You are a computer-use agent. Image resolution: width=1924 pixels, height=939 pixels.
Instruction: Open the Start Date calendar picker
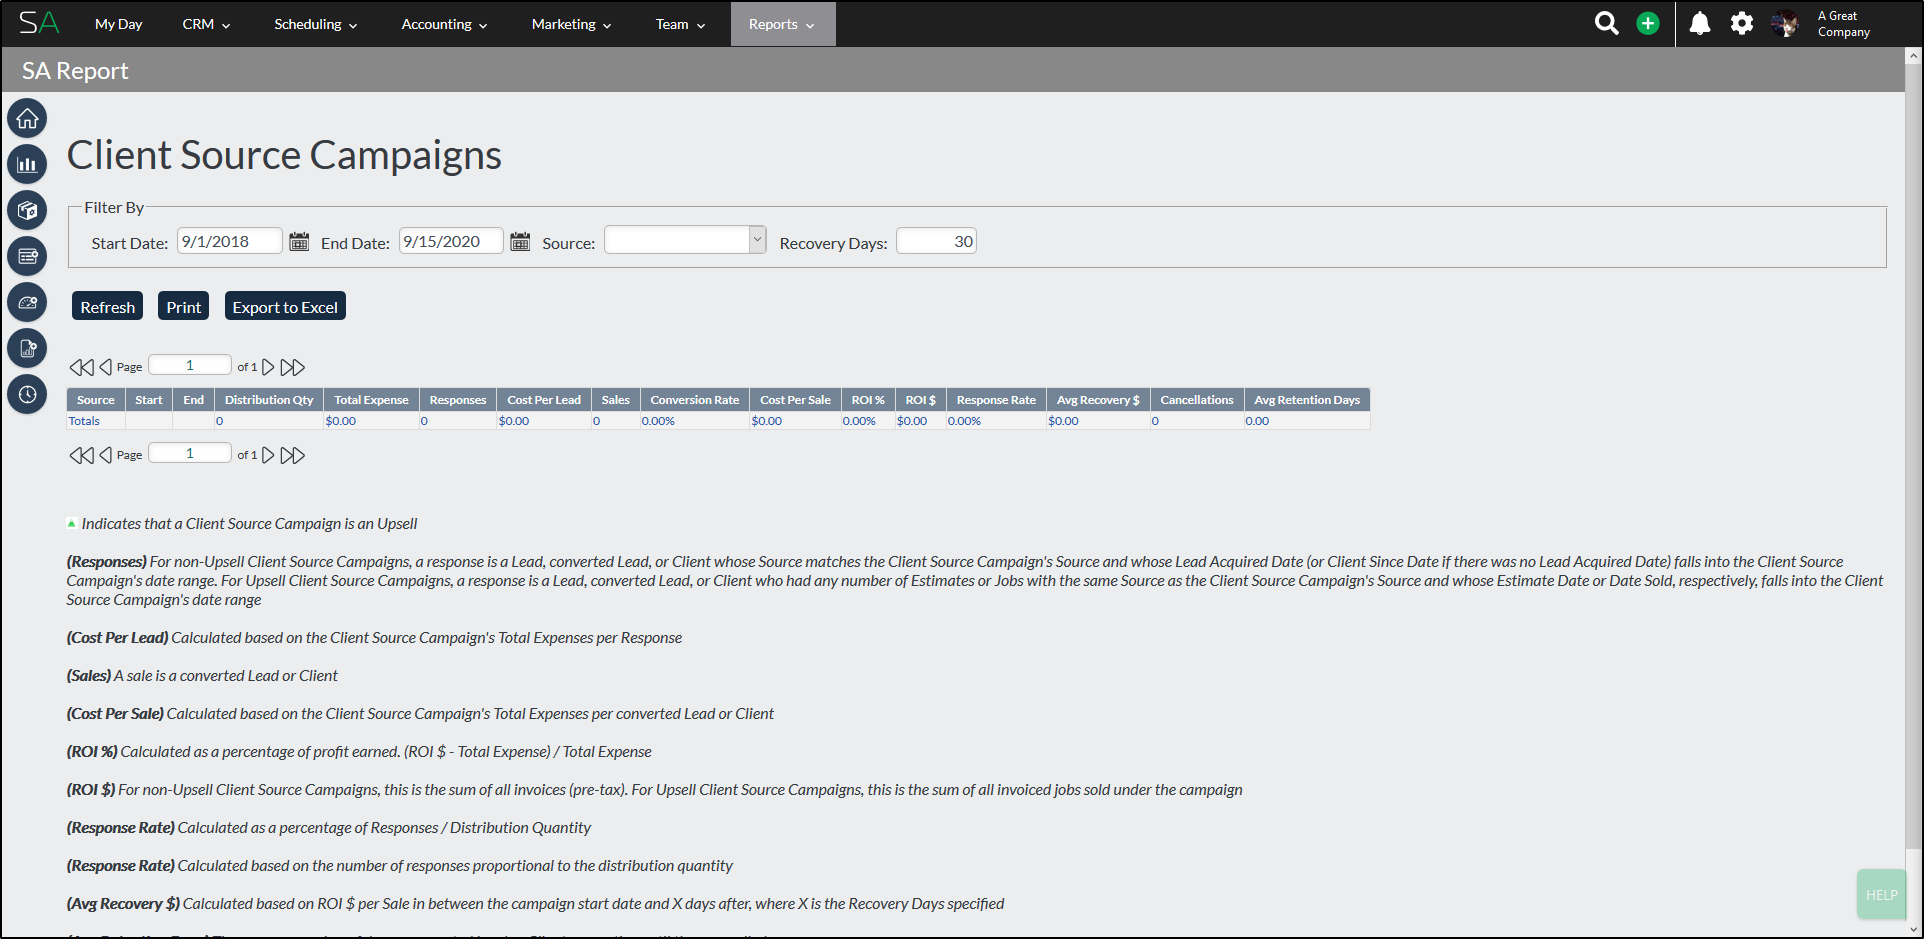pos(299,241)
